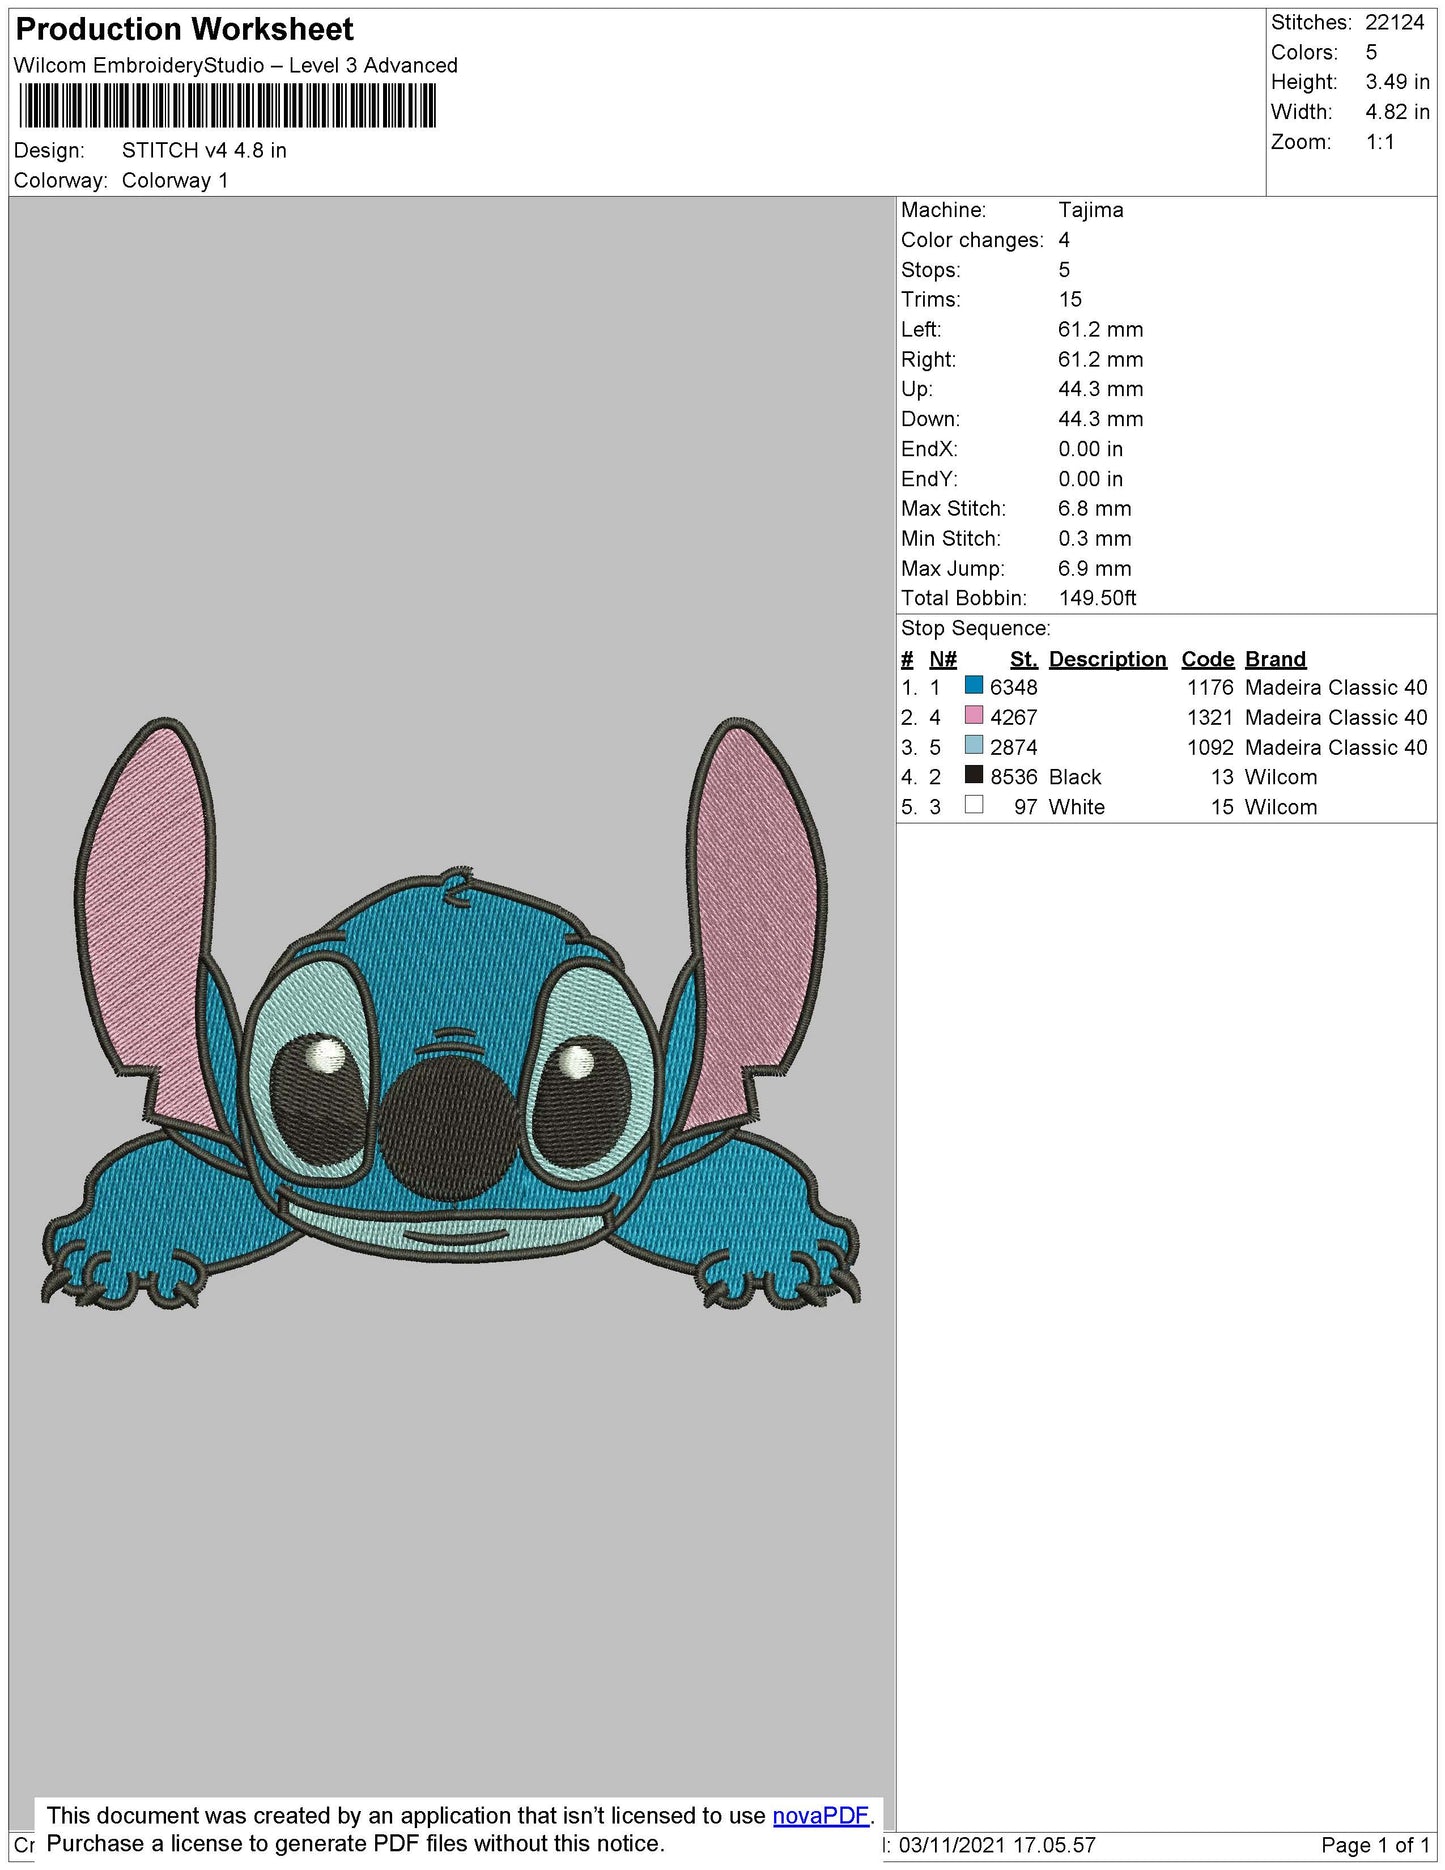Click the novaPDF hyperlink in the notice
The width and height of the screenshot is (1445, 1870).
(x=821, y=1815)
